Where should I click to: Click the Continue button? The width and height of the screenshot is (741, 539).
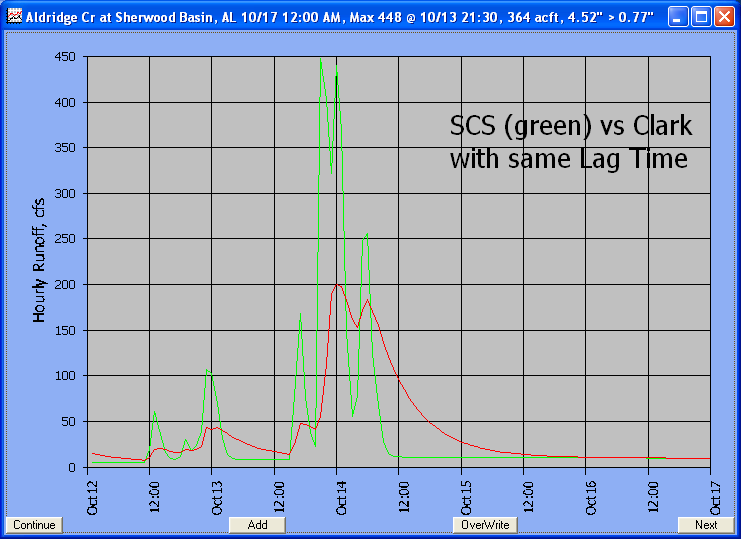pyautogui.click(x=34, y=525)
